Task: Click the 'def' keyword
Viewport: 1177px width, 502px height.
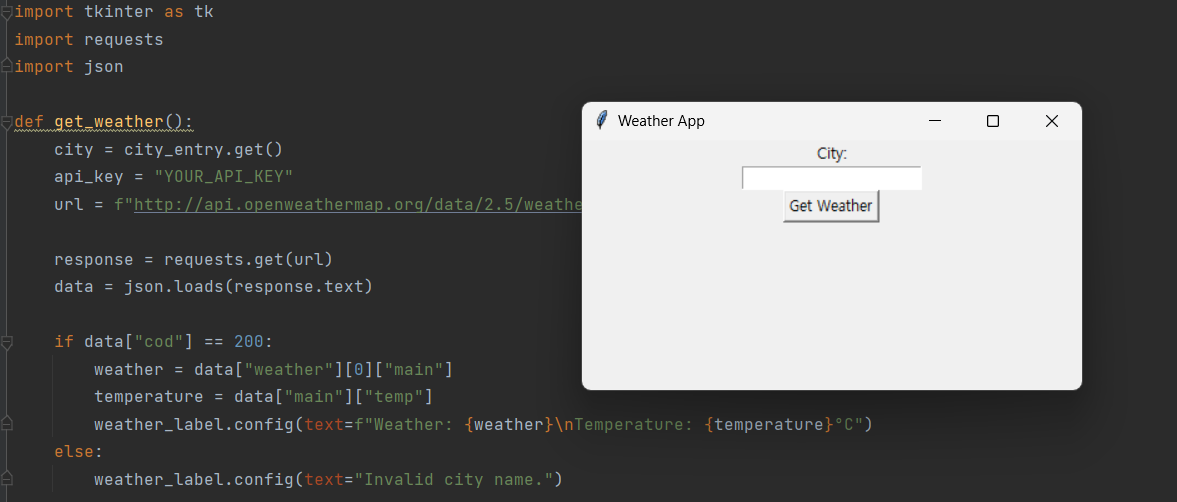Action: click(29, 122)
